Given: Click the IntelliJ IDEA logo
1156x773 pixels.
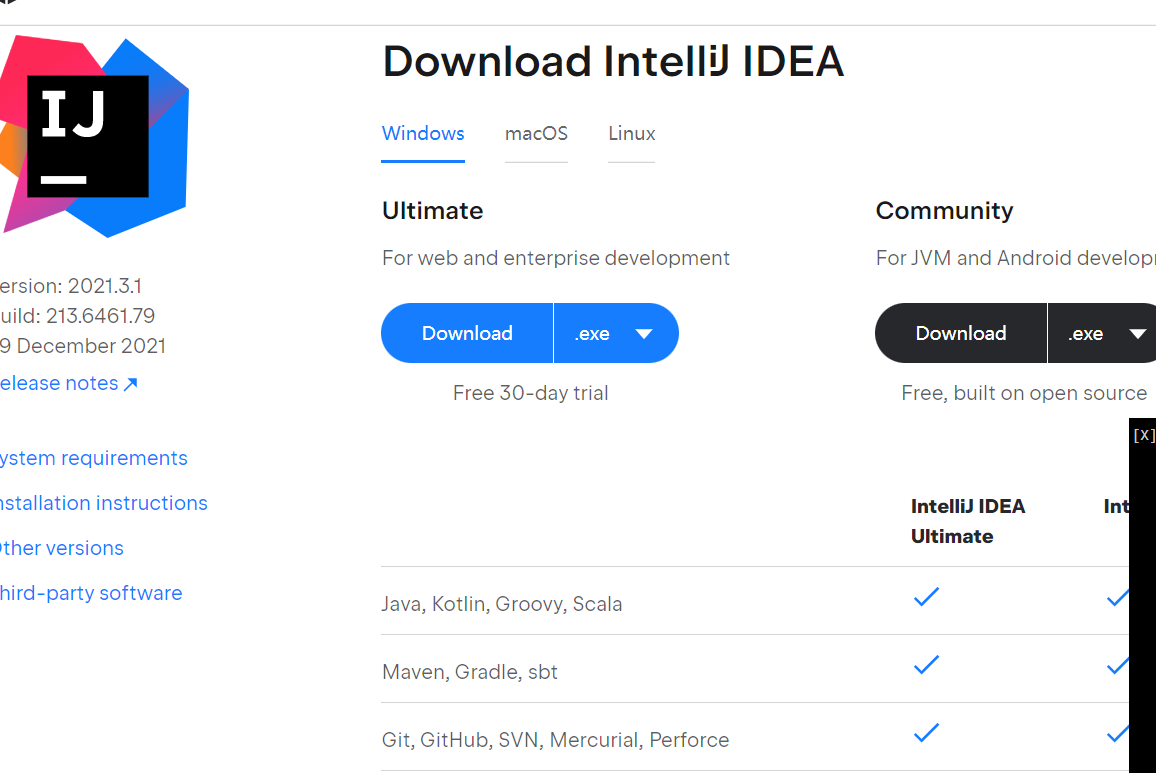Looking at the screenshot, I should (94, 136).
